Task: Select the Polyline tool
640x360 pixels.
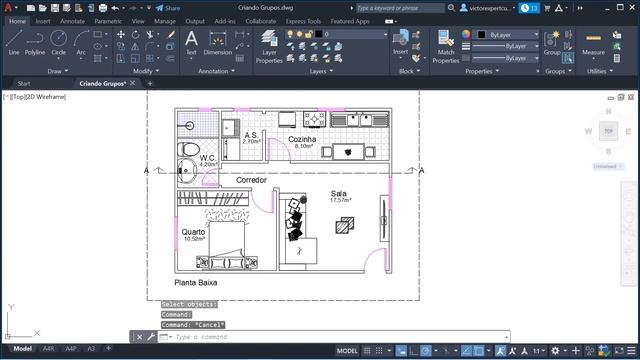Action: pyautogui.click(x=35, y=42)
